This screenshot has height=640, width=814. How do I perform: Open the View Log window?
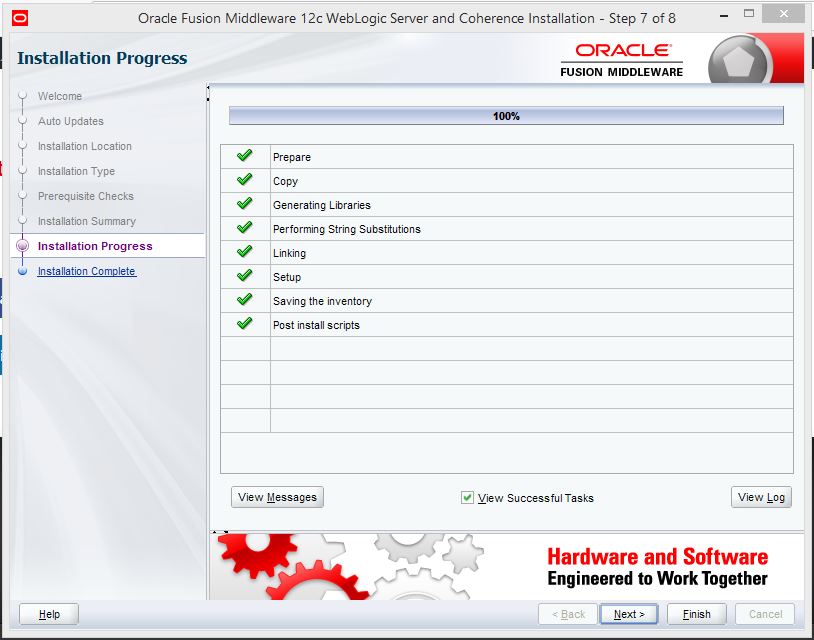pyautogui.click(x=761, y=497)
